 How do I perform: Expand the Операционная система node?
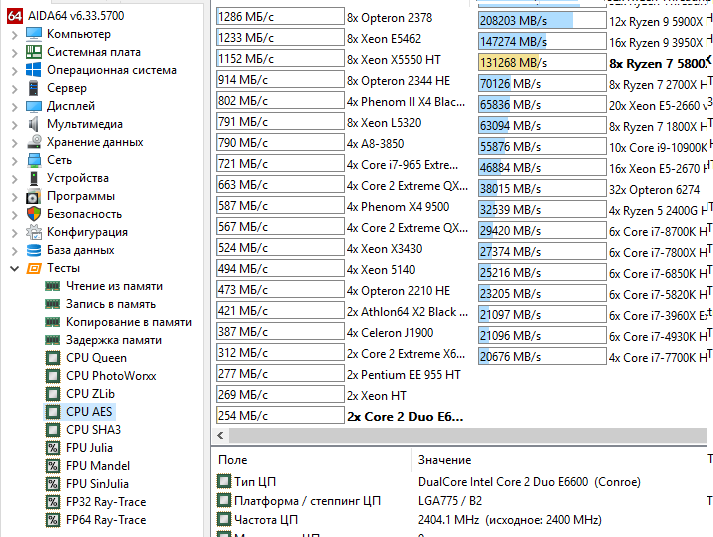15,70
